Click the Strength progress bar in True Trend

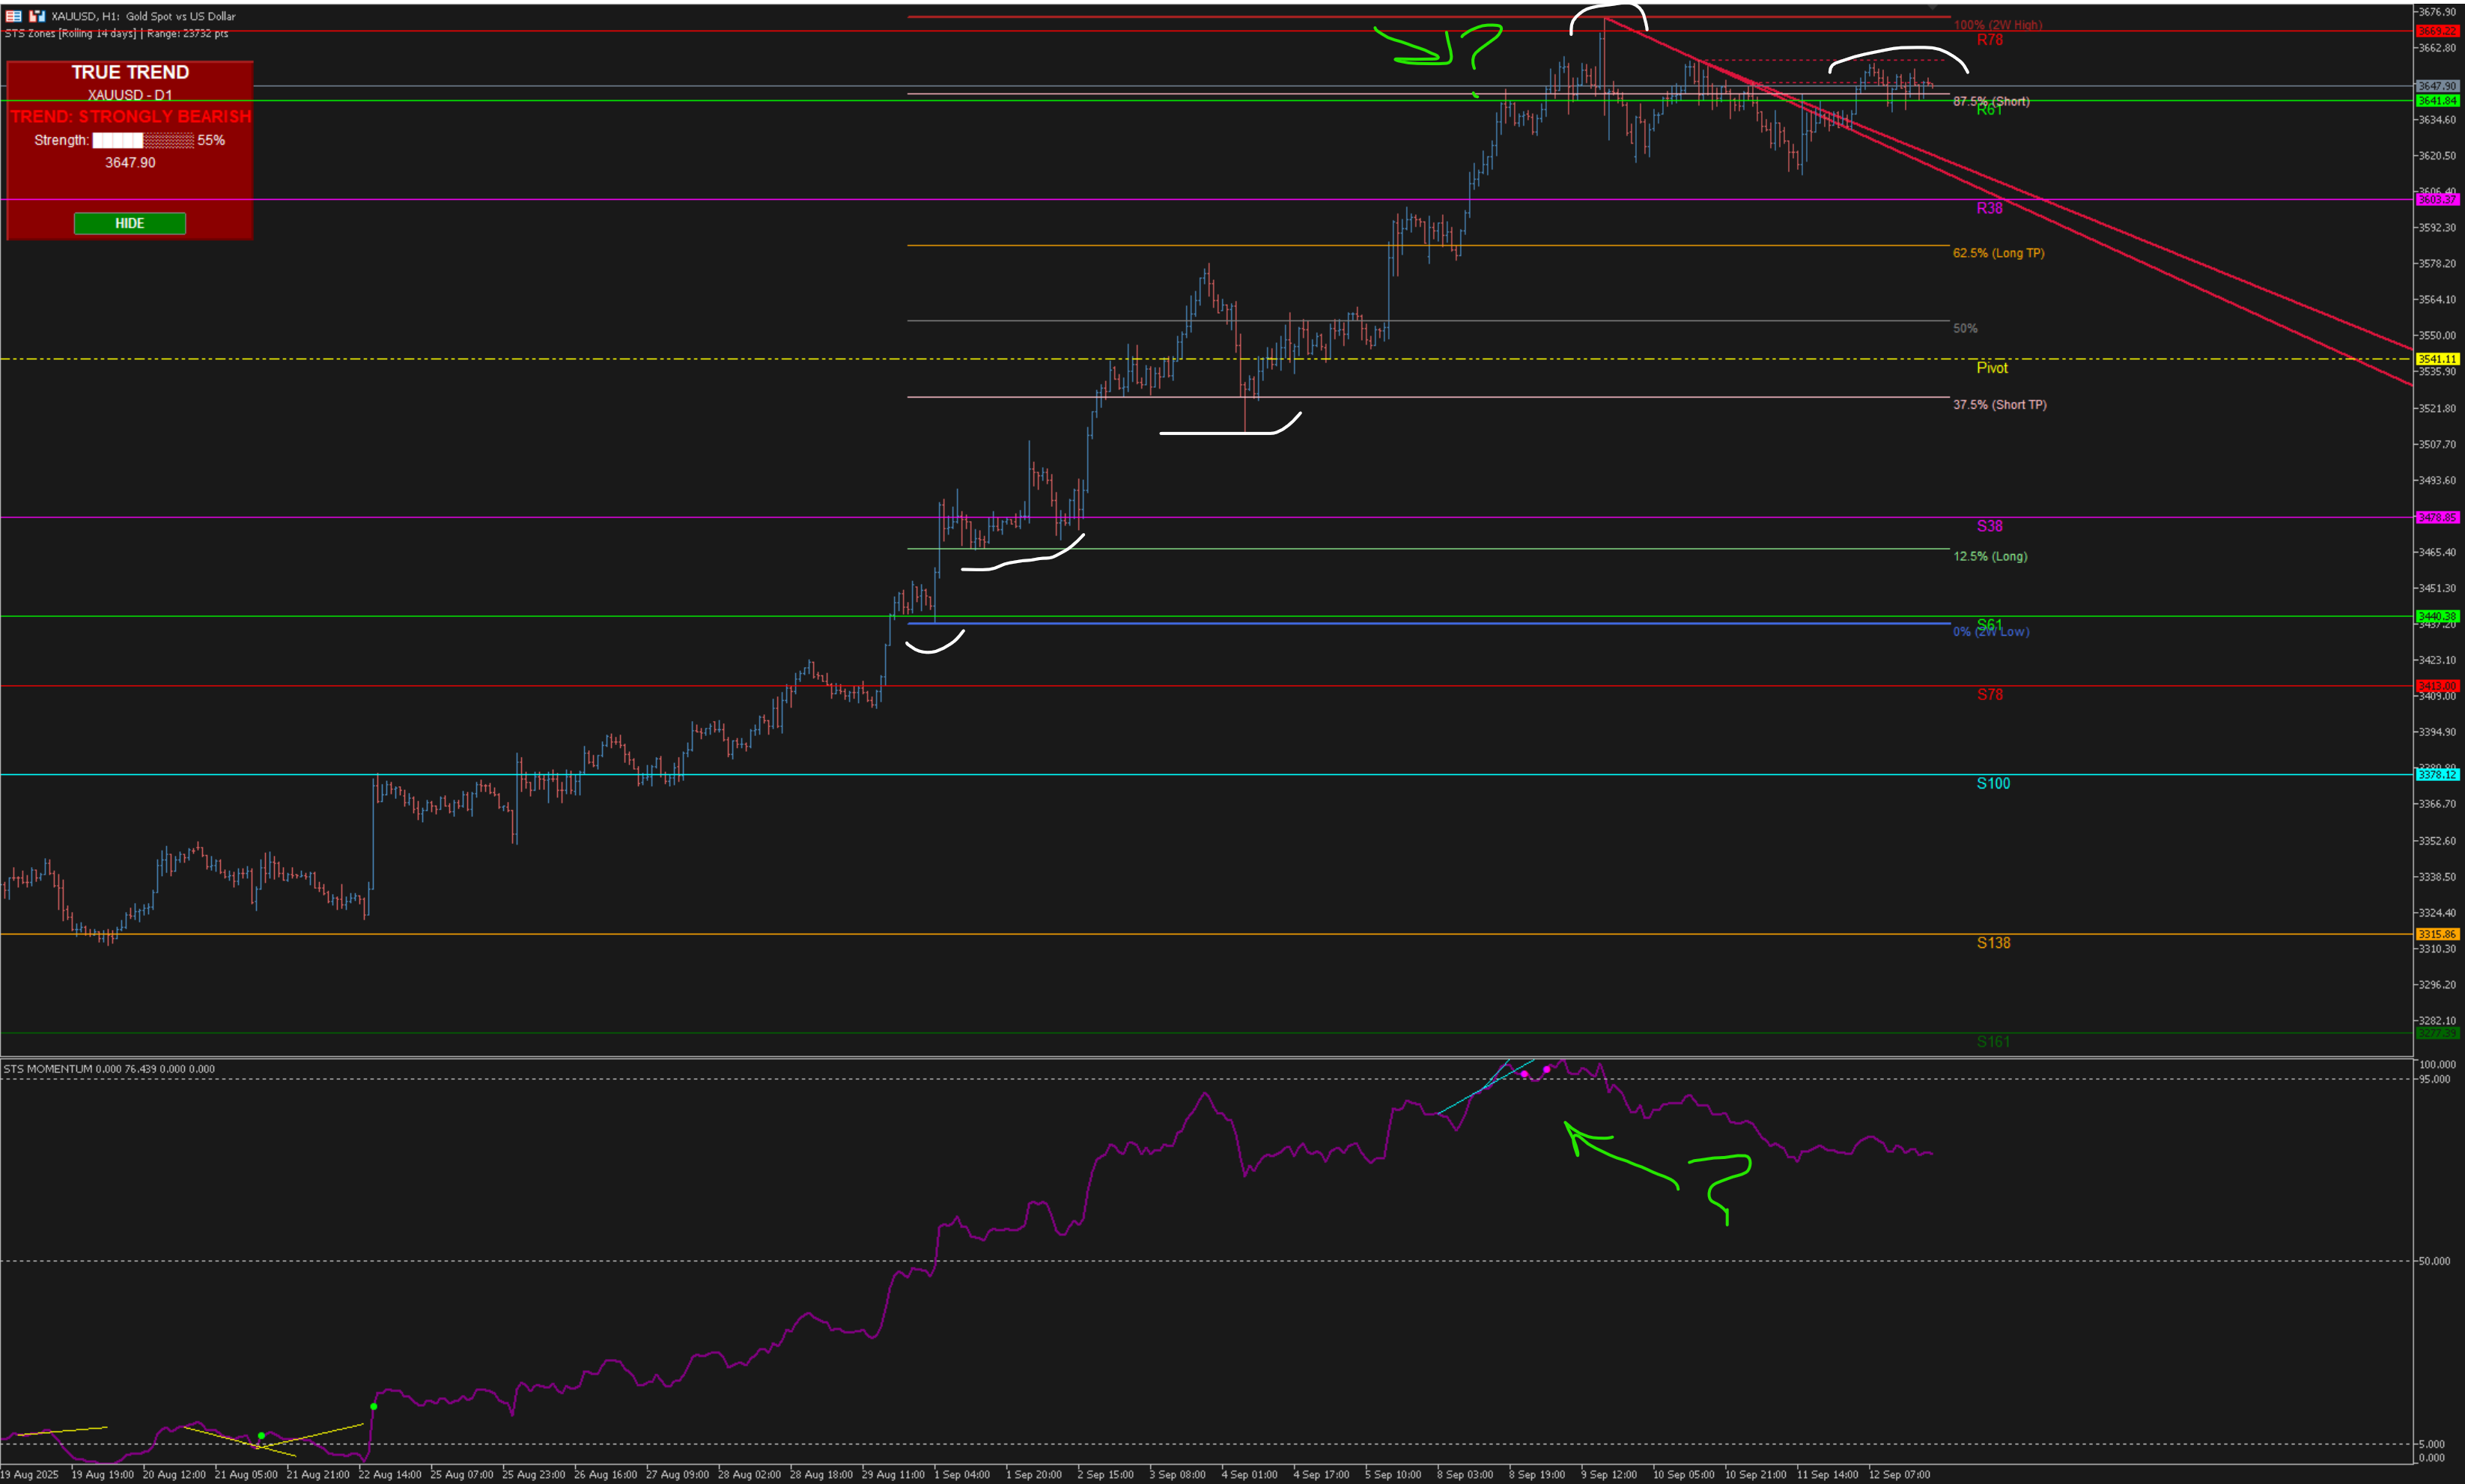point(143,141)
